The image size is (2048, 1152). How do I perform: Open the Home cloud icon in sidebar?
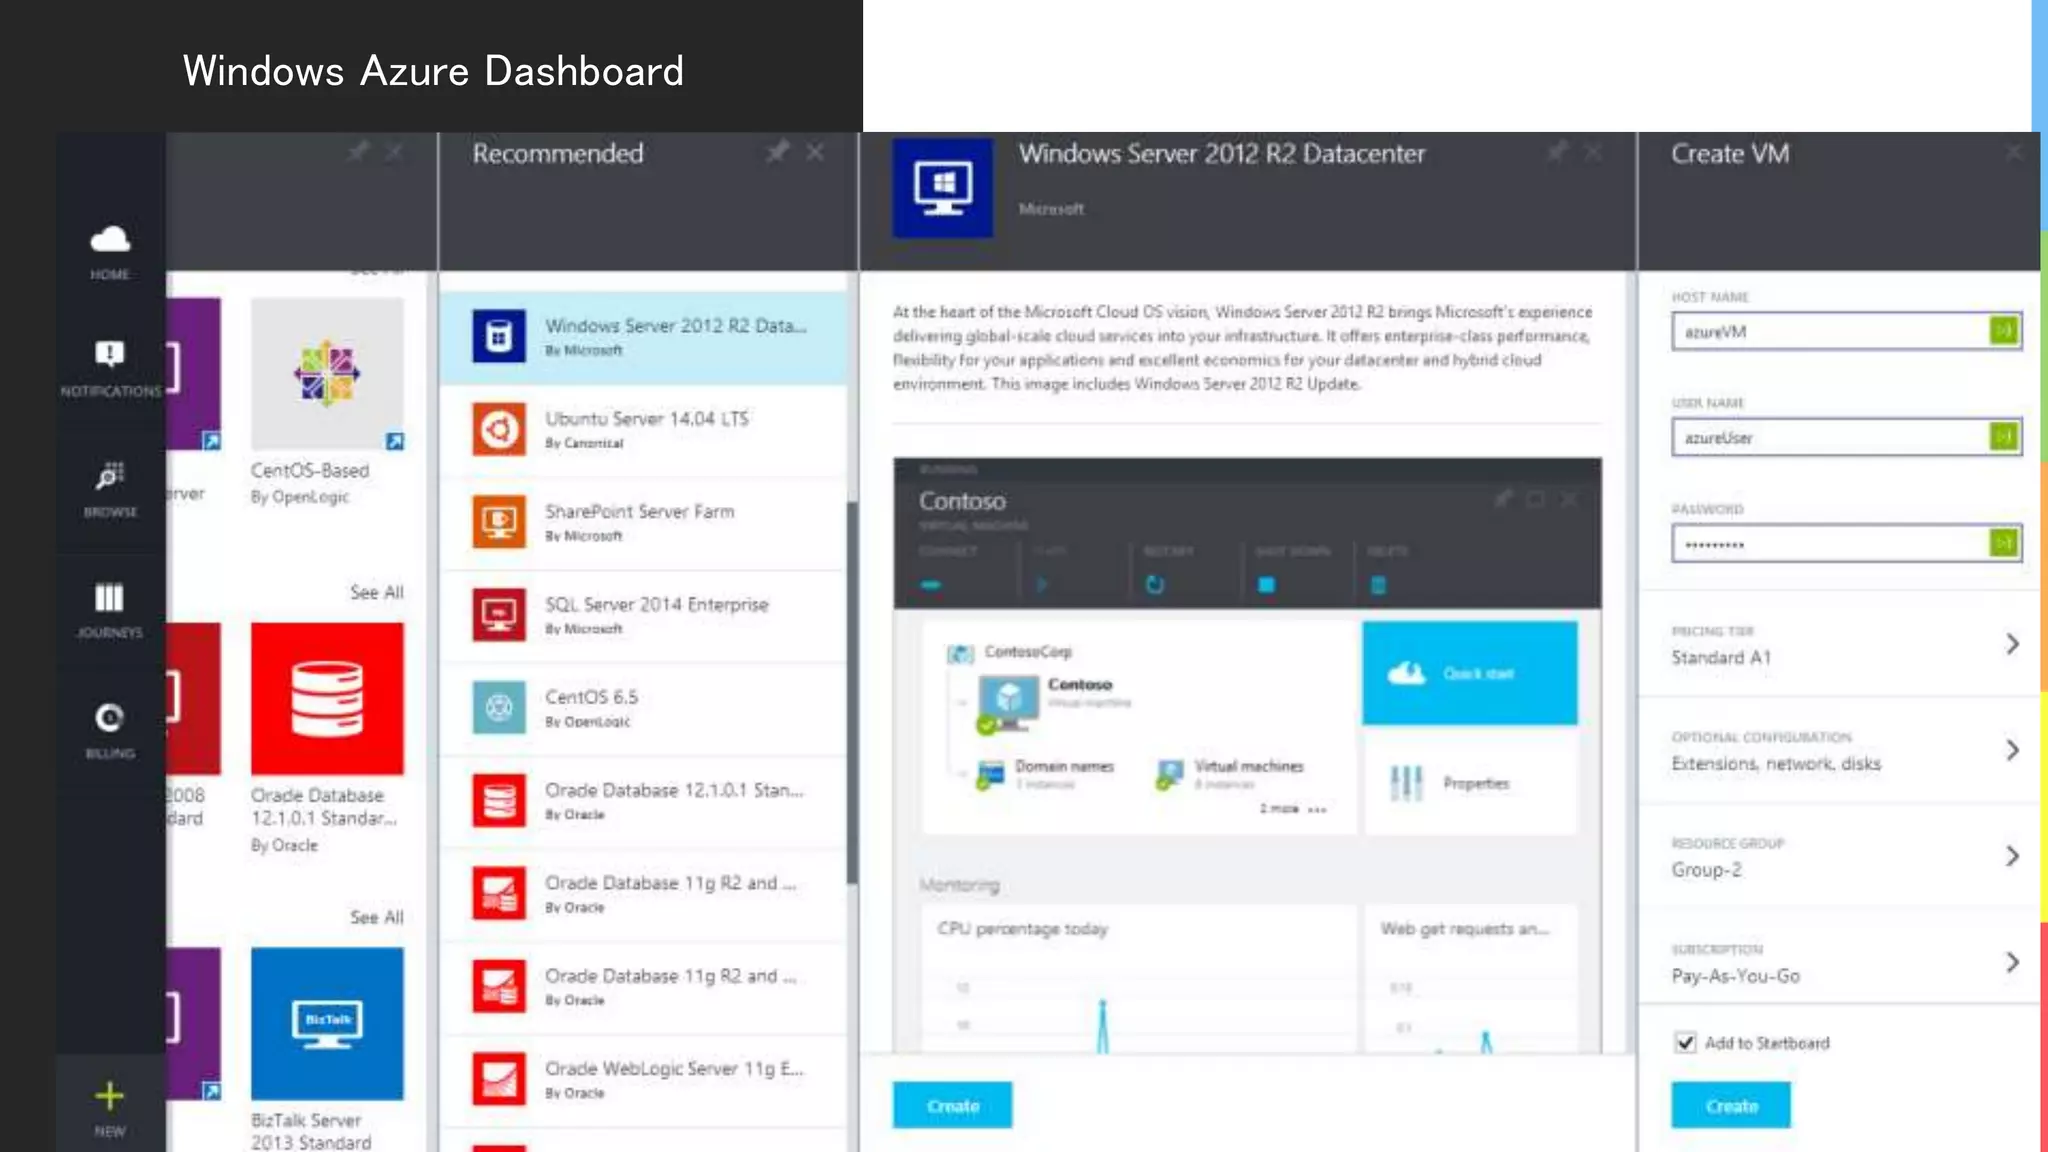110,240
